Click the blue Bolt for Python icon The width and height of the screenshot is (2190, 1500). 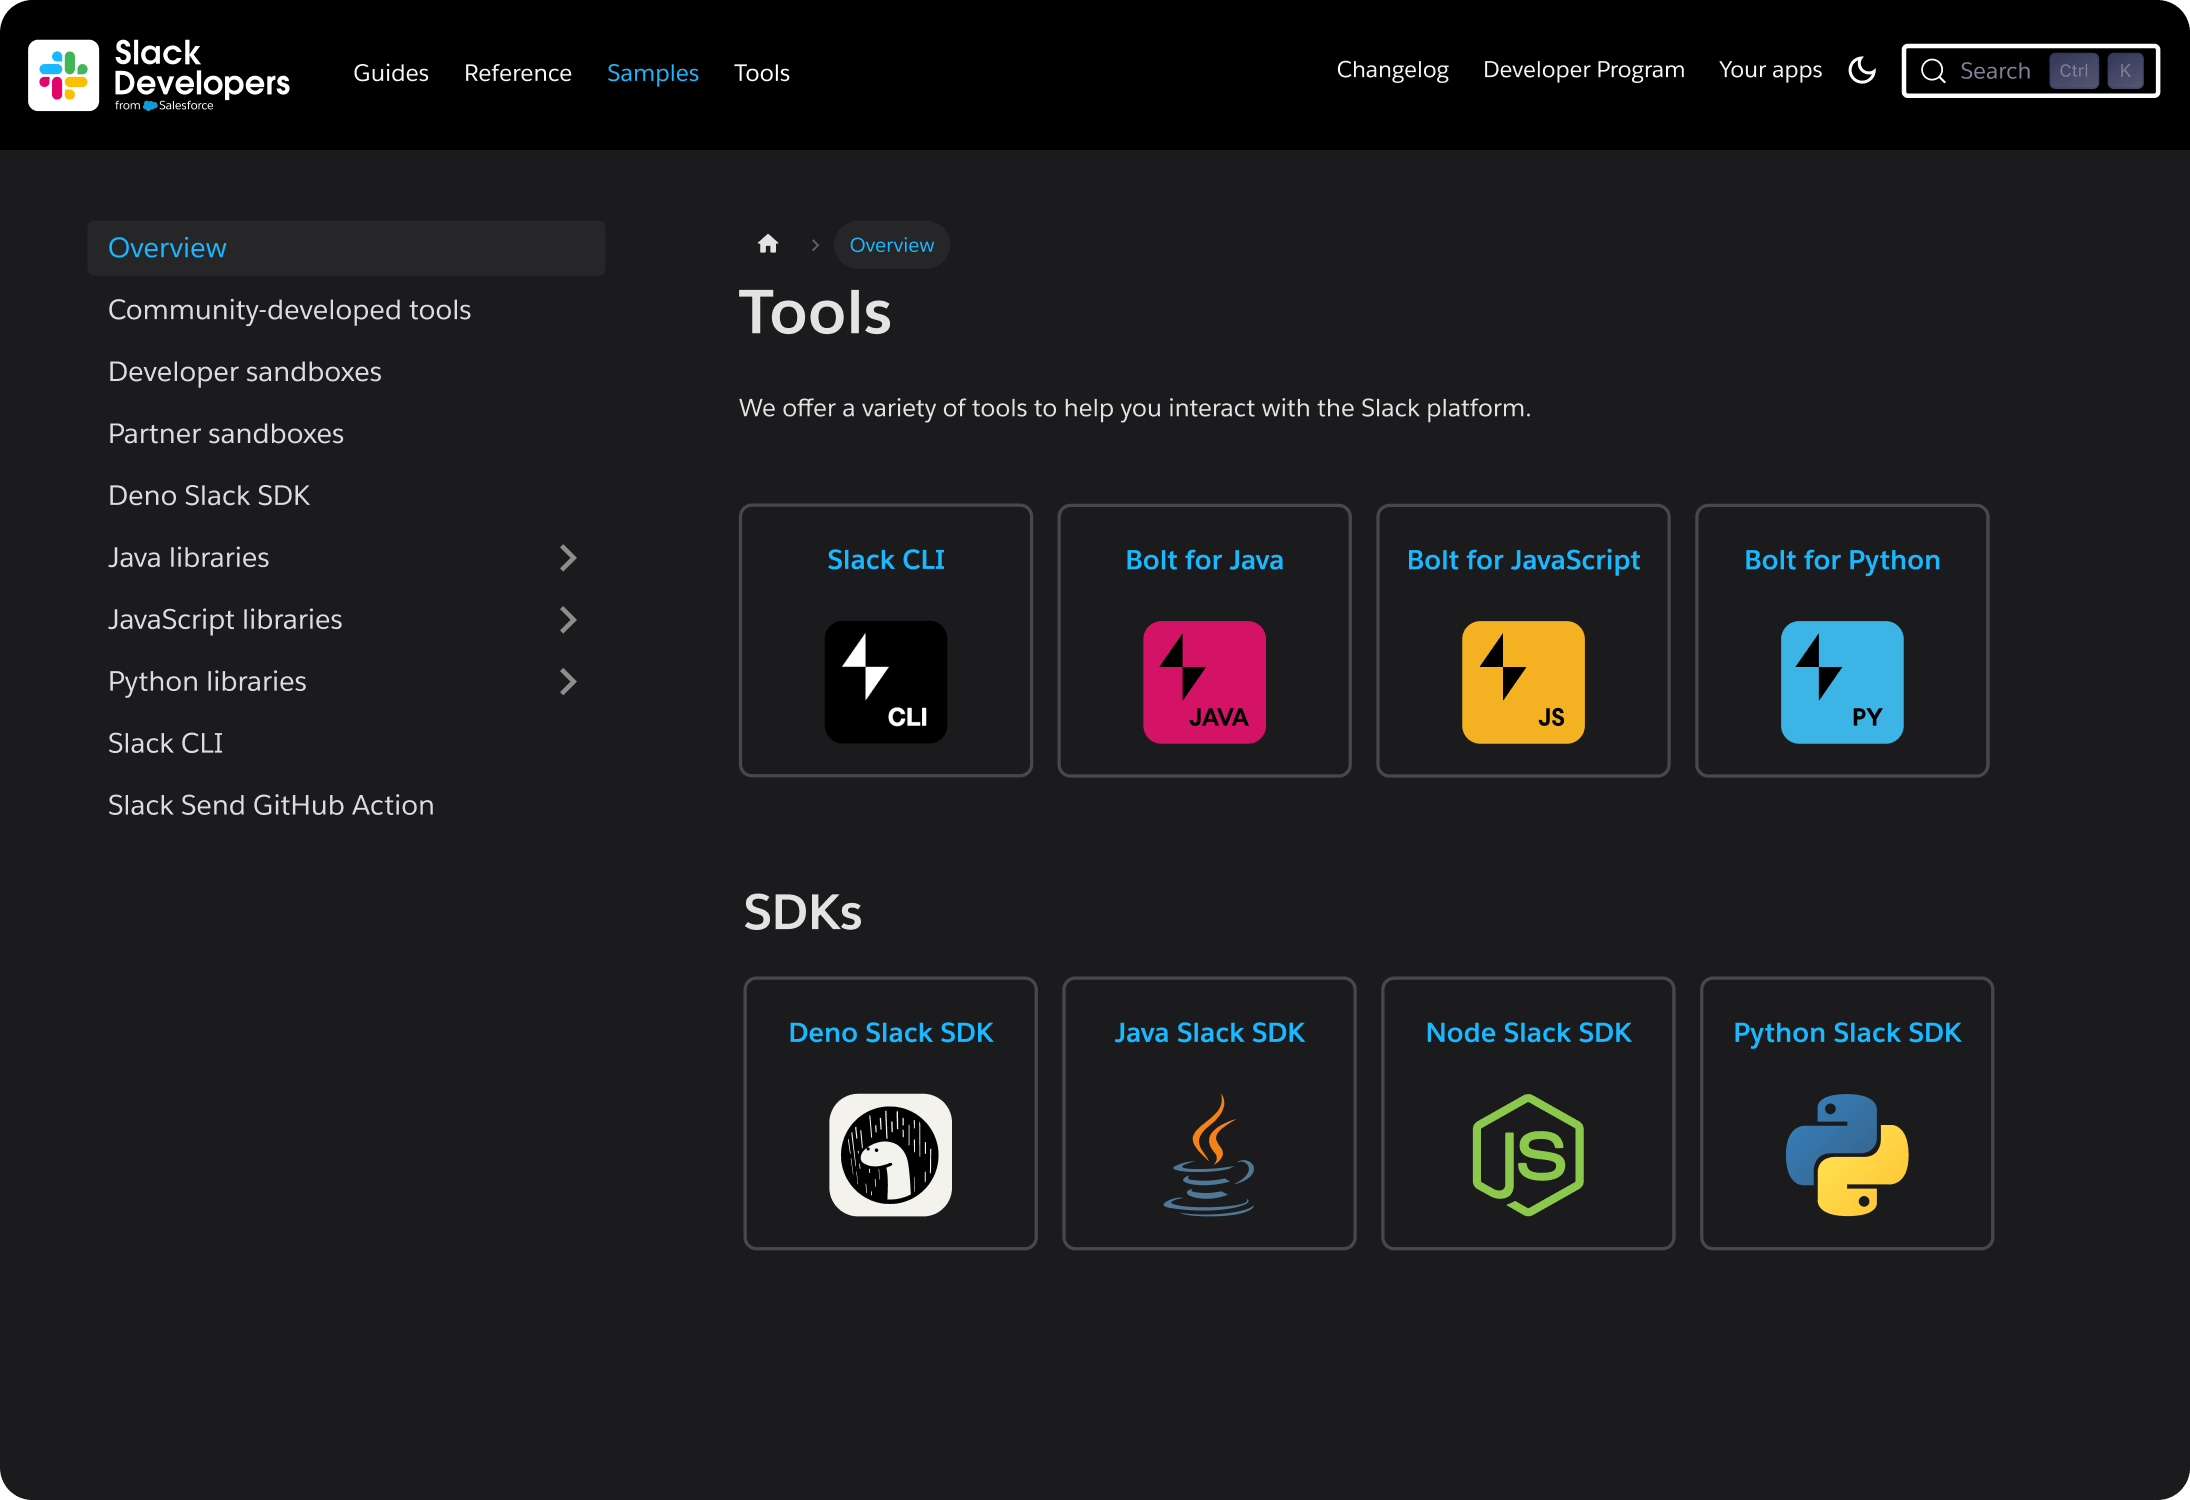pos(1841,682)
